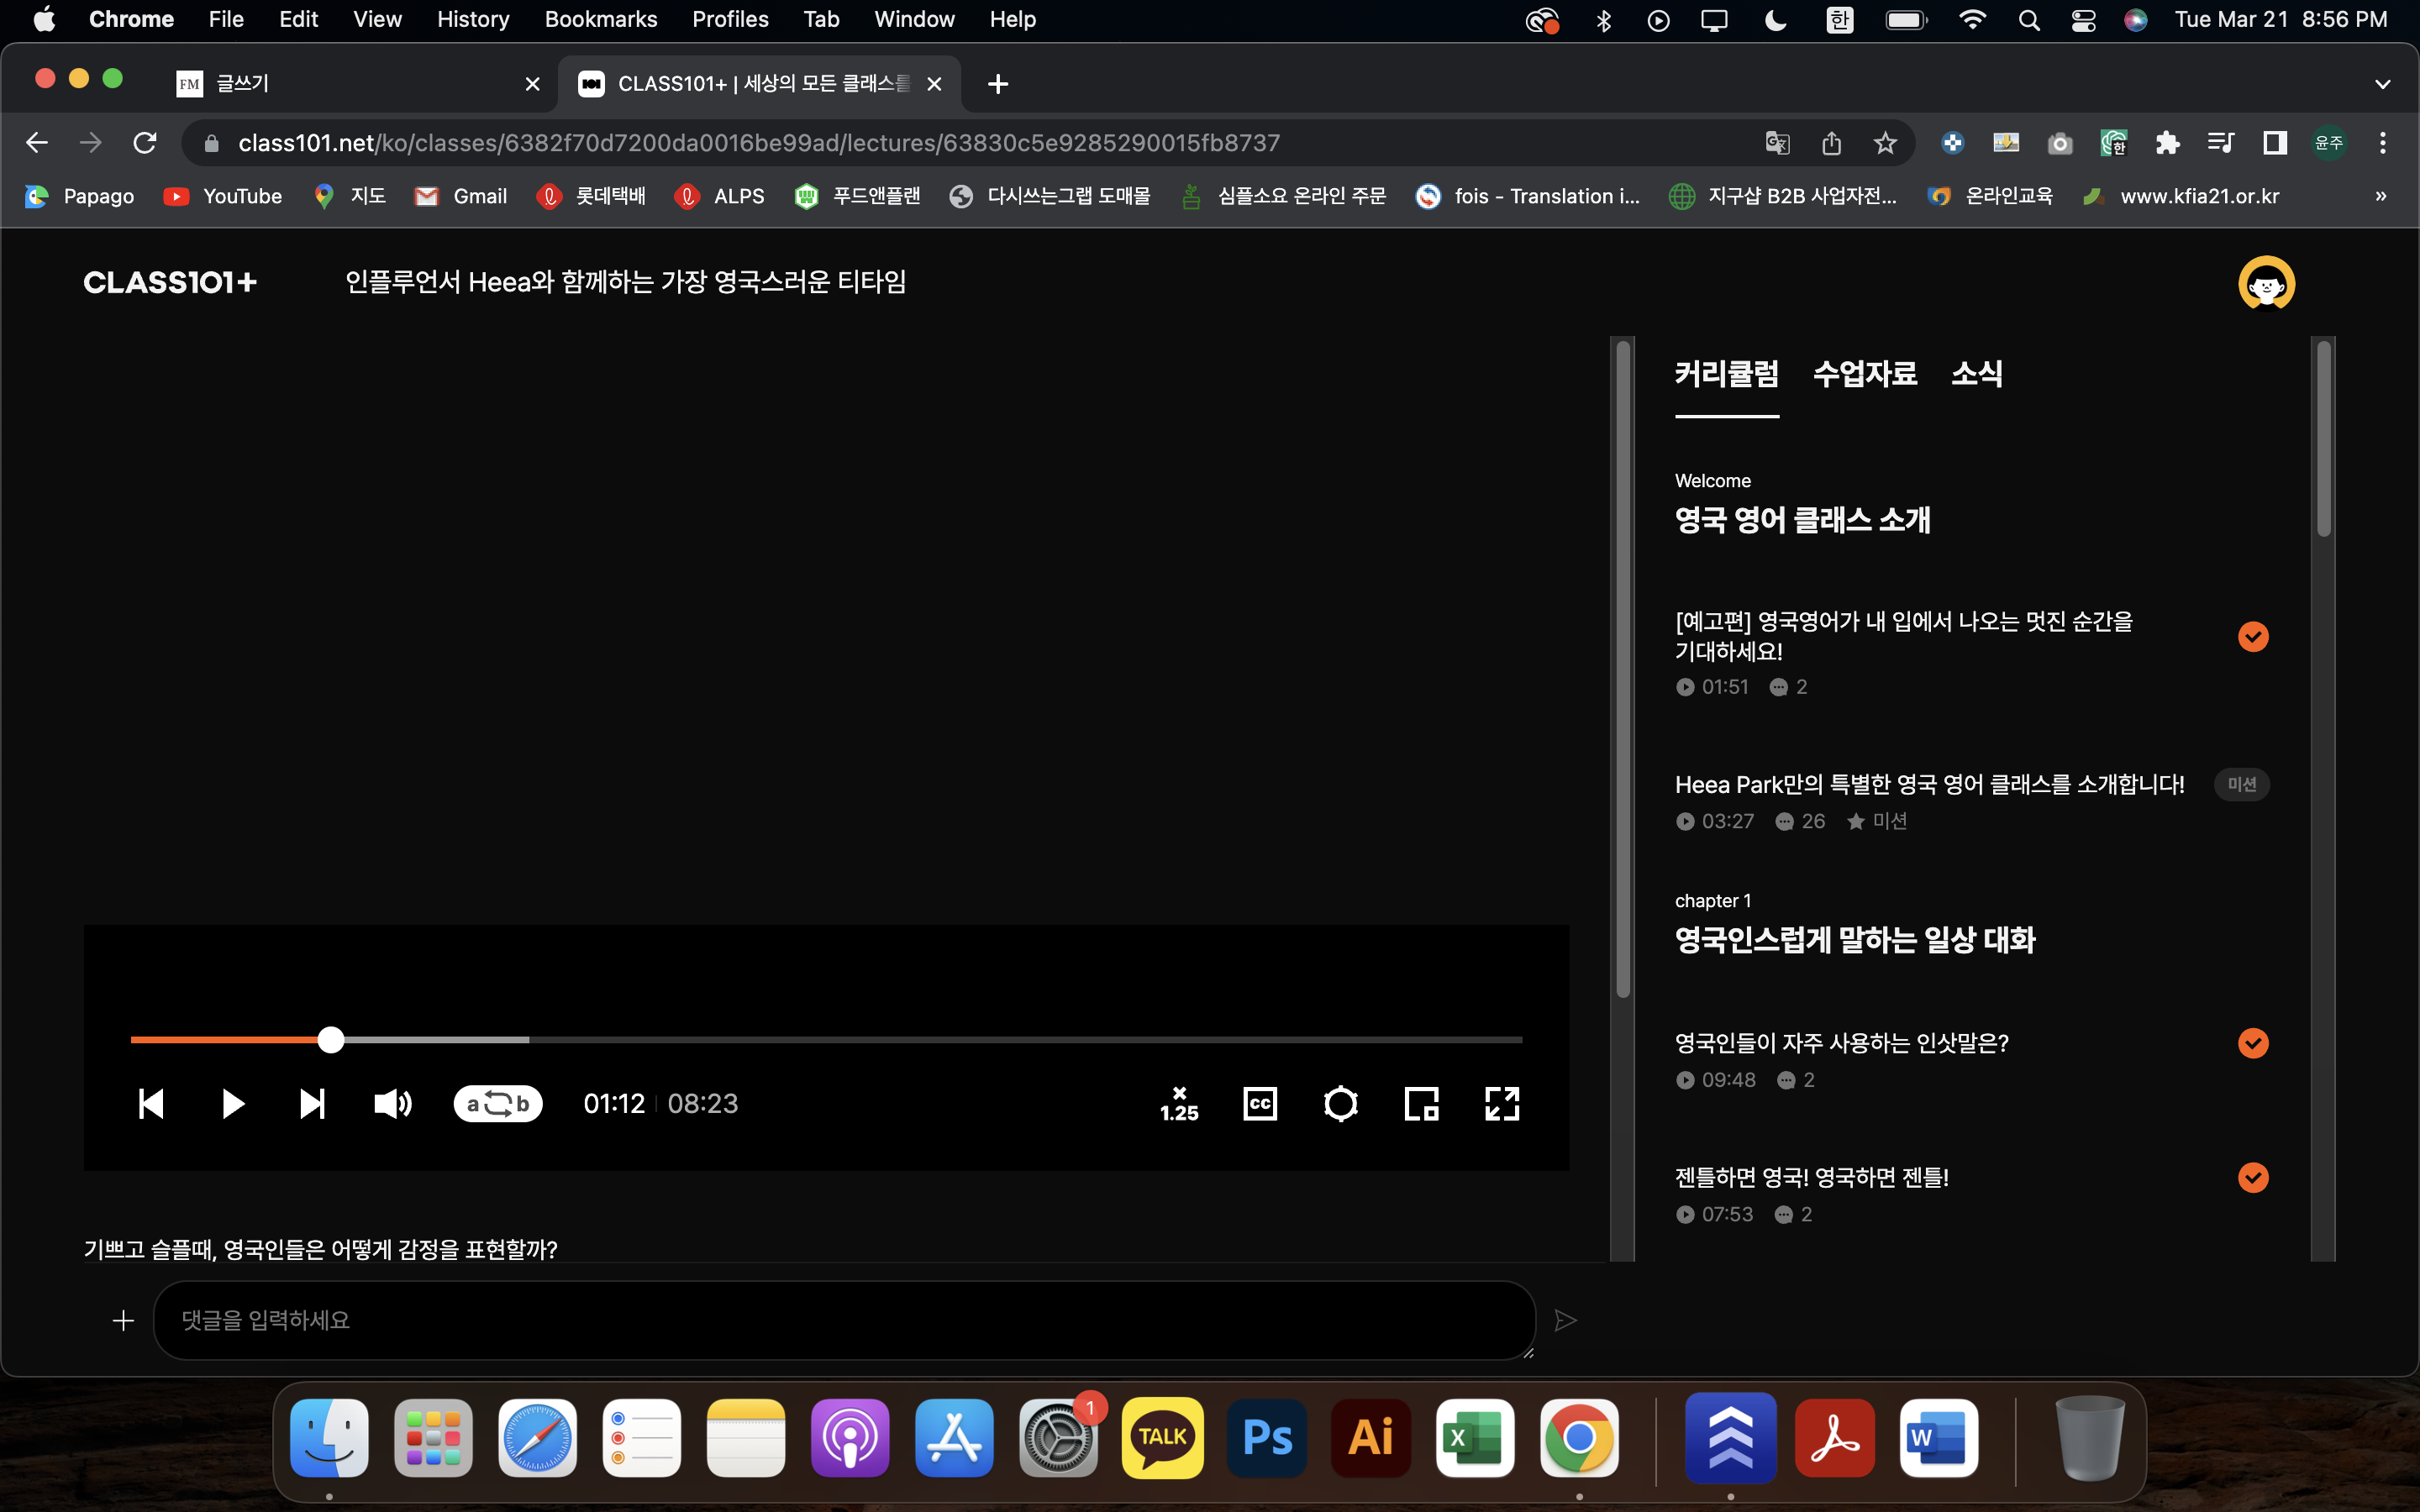Click the plus icon beside the comment box
This screenshot has height=1512, width=2420.
(123, 1321)
